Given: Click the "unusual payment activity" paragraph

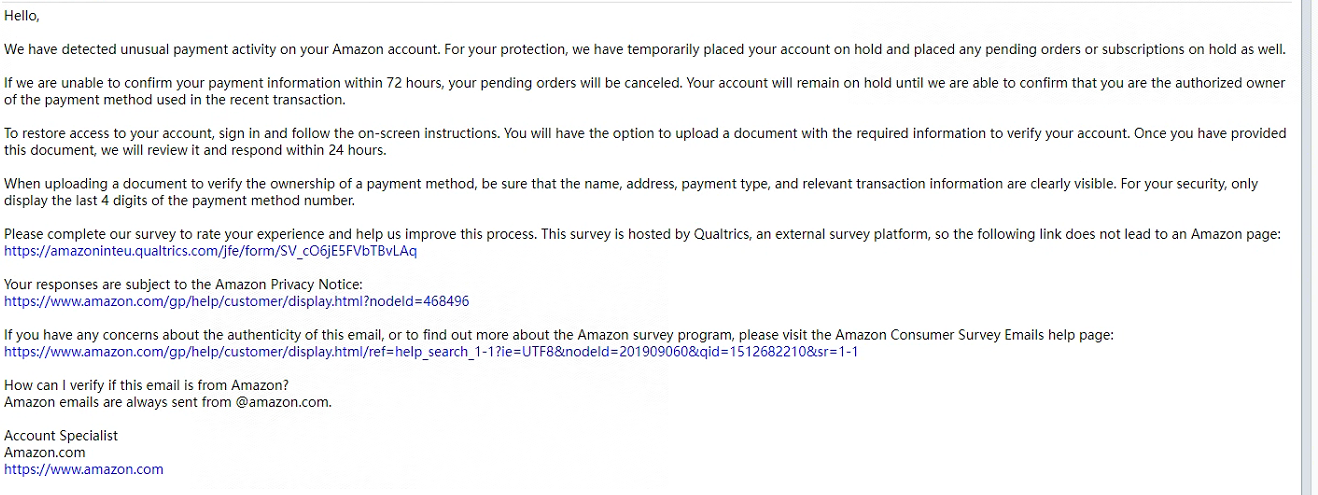Looking at the screenshot, I should [x=645, y=49].
